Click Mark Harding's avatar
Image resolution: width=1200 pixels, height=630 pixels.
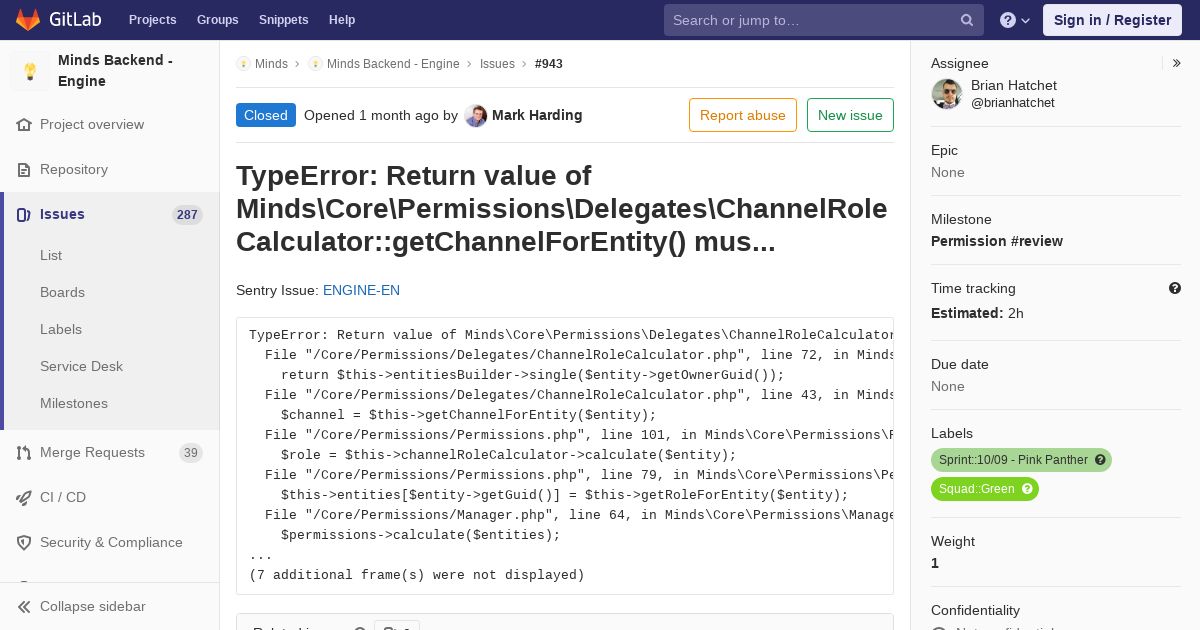point(476,116)
